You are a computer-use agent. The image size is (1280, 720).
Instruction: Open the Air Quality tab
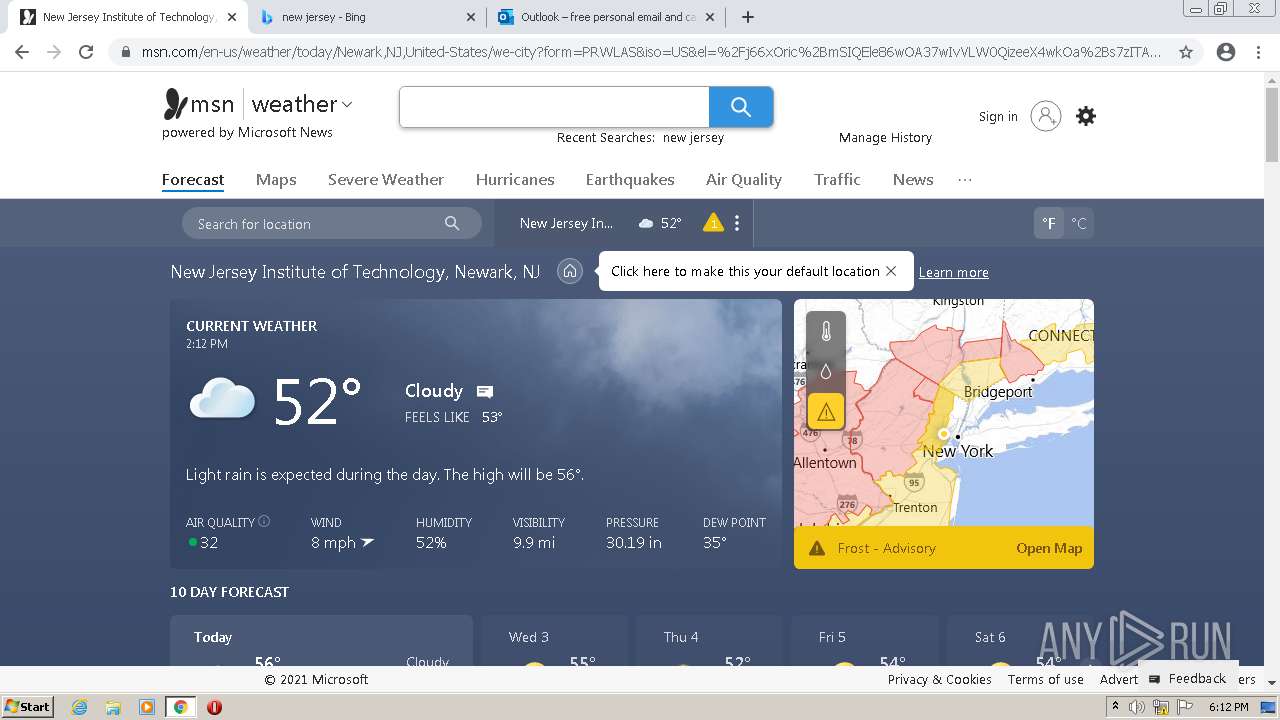click(x=744, y=180)
